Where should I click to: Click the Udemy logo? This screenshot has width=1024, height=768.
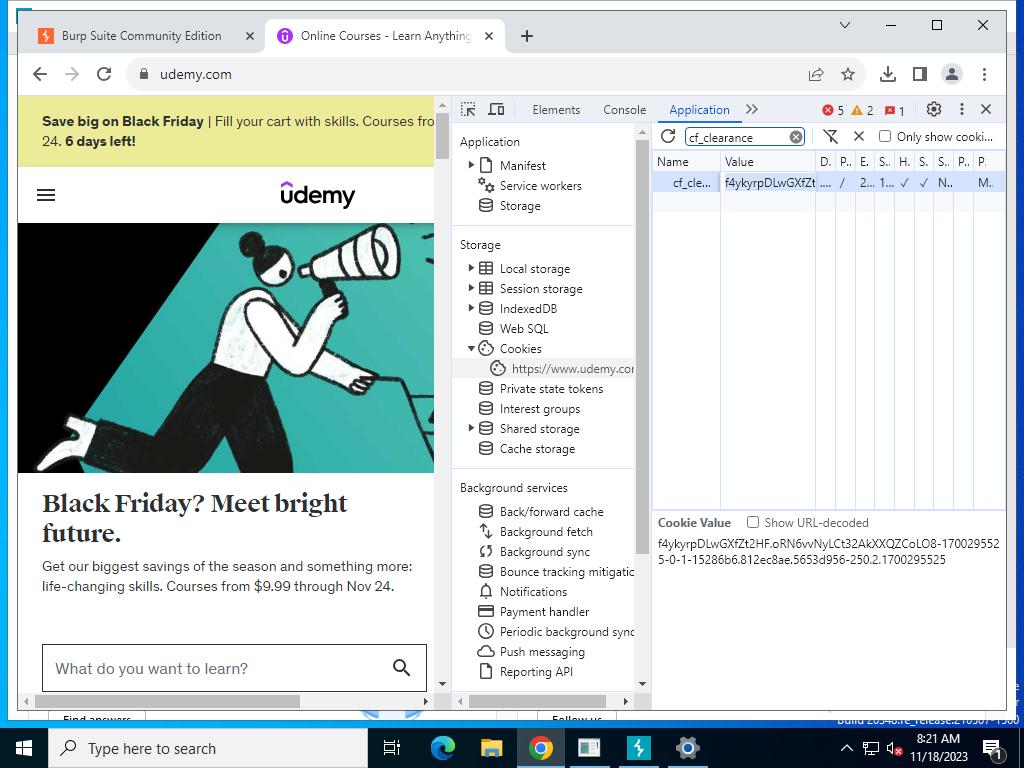coord(317,195)
